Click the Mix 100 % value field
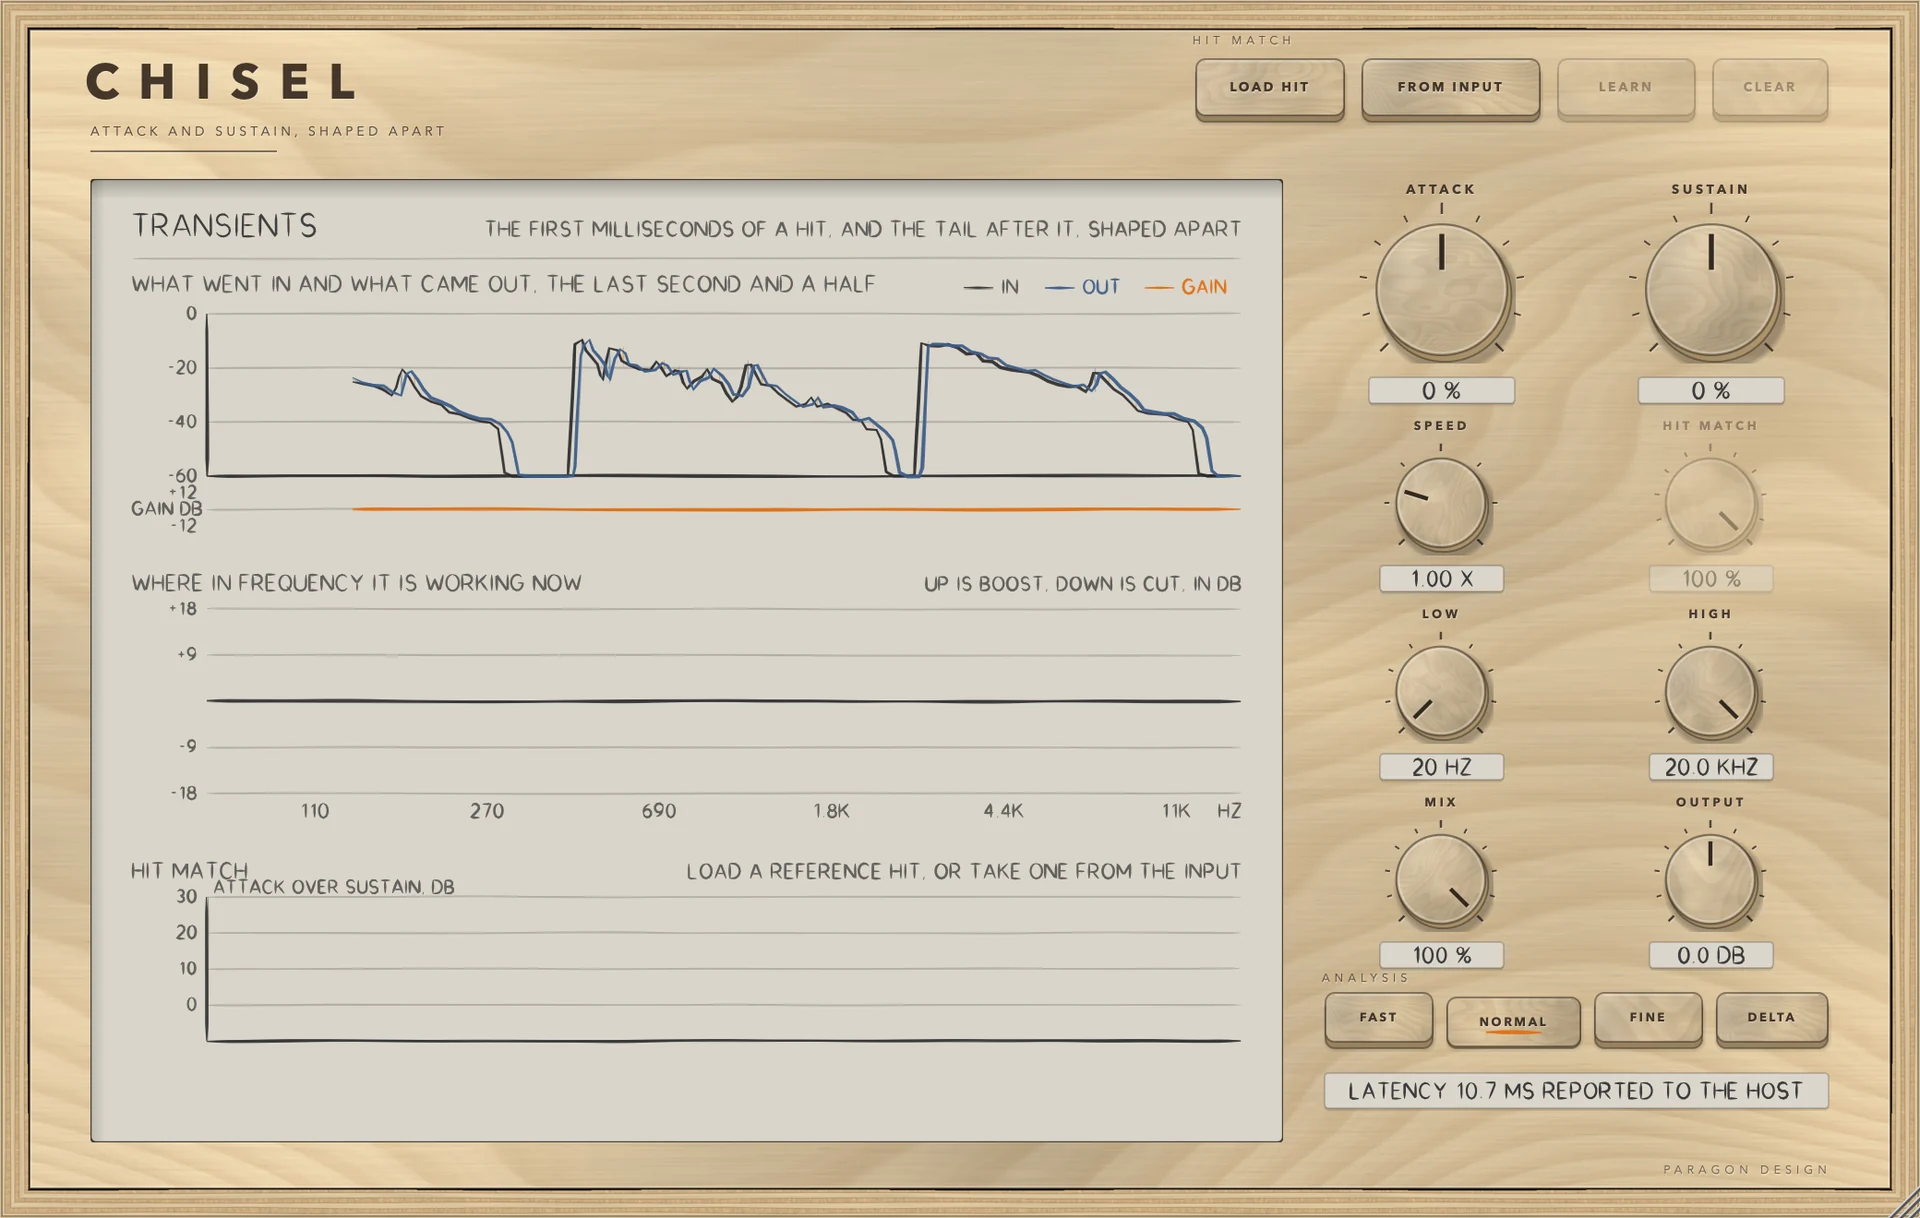Screen dimensions: 1920x1218 (x=1441, y=955)
